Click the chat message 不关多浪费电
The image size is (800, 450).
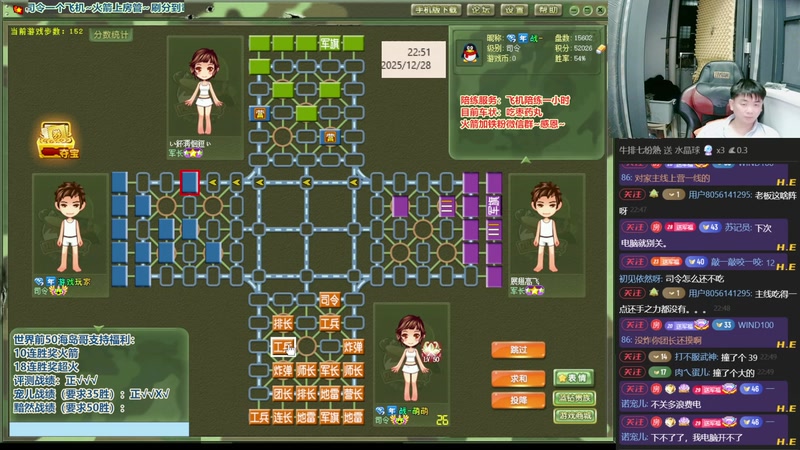676,404
